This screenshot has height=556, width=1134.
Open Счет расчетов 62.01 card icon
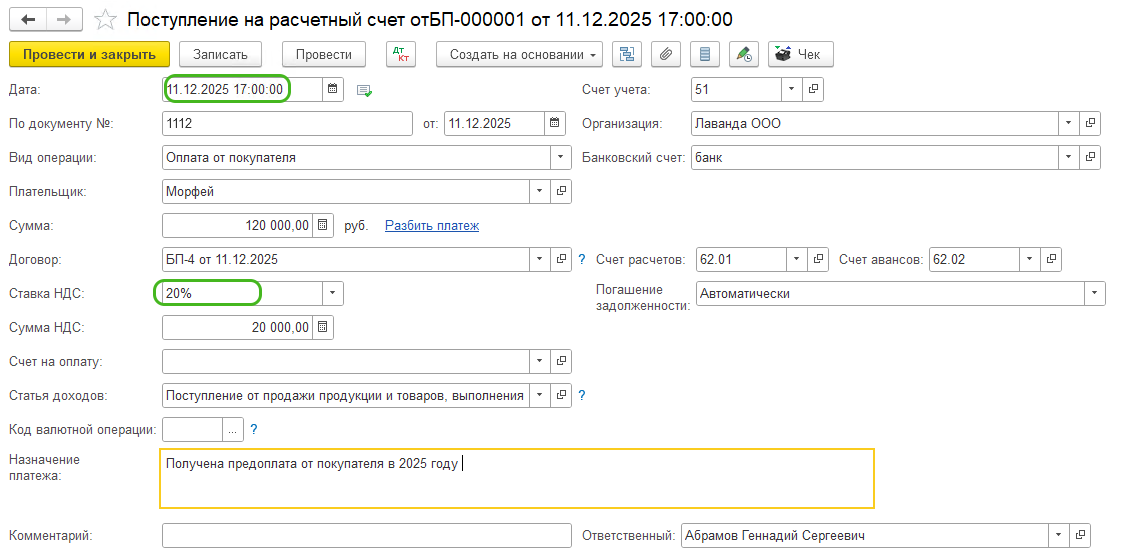(817, 259)
